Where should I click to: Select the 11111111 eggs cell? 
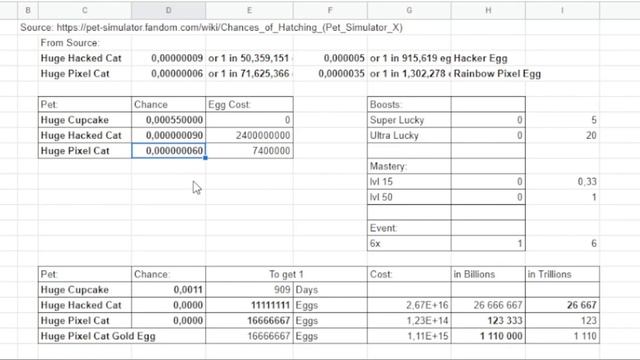pyautogui.click(x=249, y=305)
